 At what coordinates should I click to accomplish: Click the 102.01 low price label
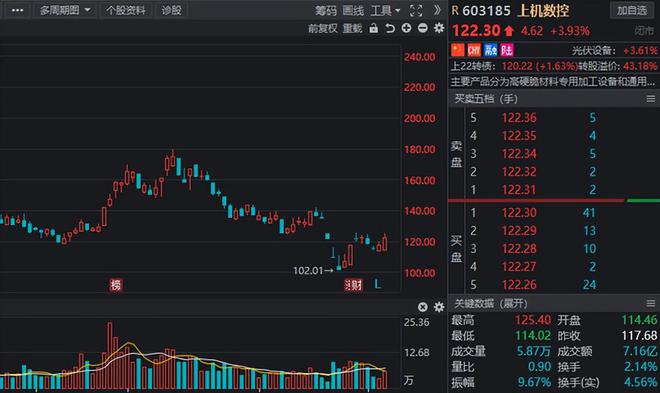point(308,271)
